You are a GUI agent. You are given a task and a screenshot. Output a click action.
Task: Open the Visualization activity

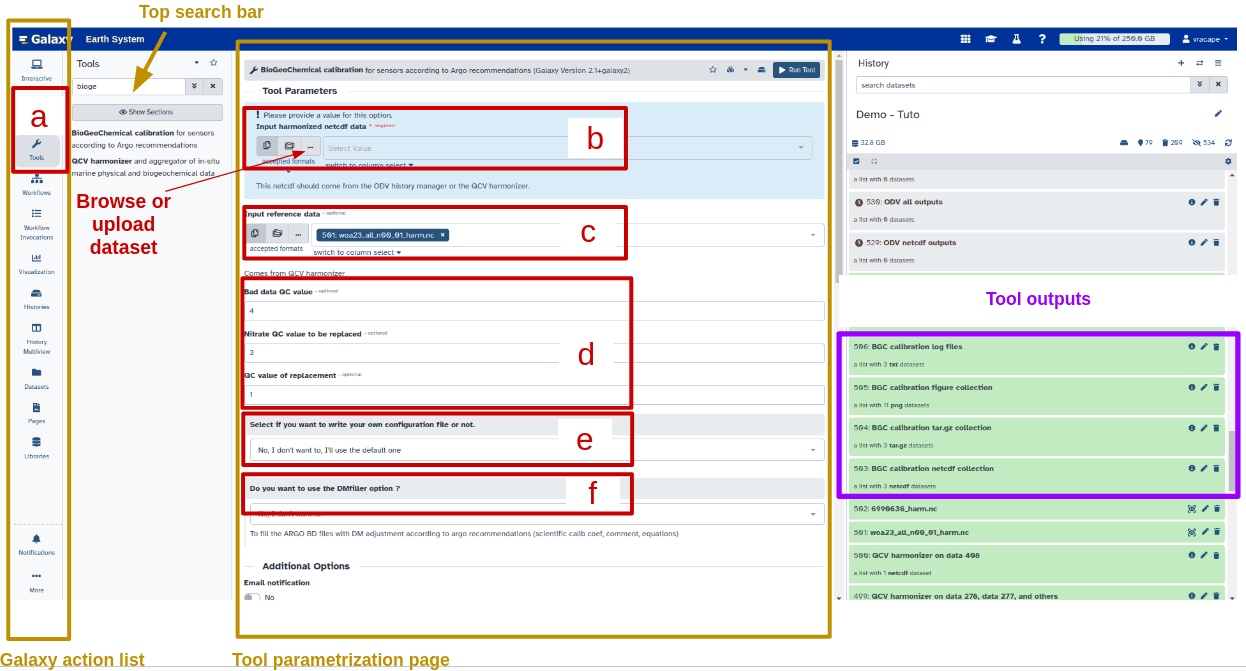click(x=36, y=262)
